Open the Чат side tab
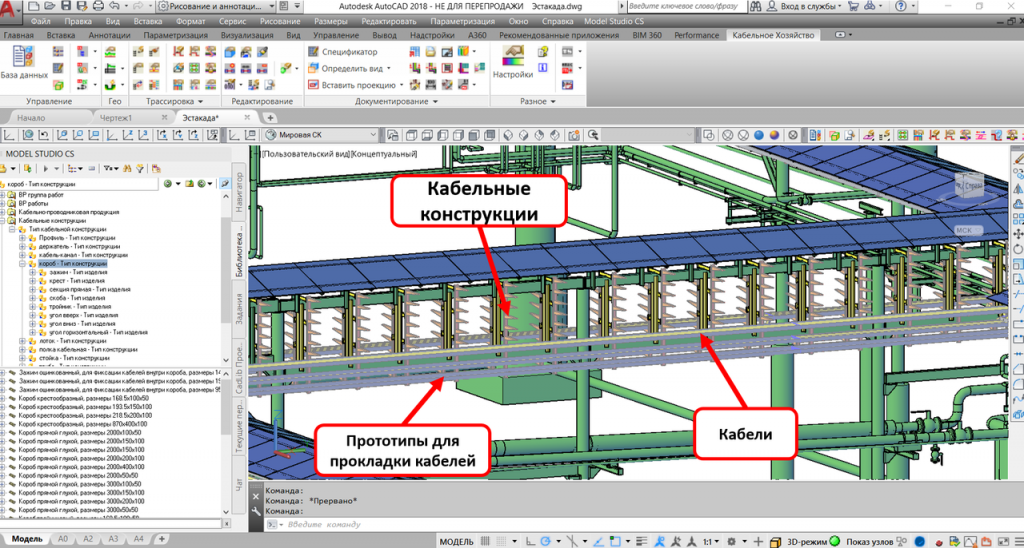 coord(238,484)
